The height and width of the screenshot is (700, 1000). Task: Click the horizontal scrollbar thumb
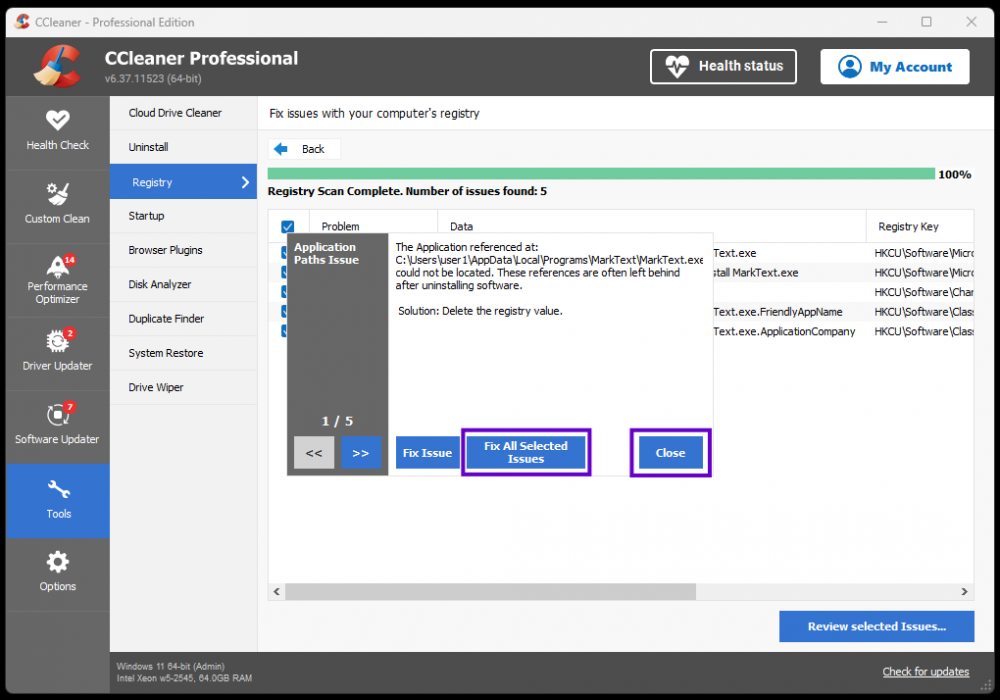(490, 592)
